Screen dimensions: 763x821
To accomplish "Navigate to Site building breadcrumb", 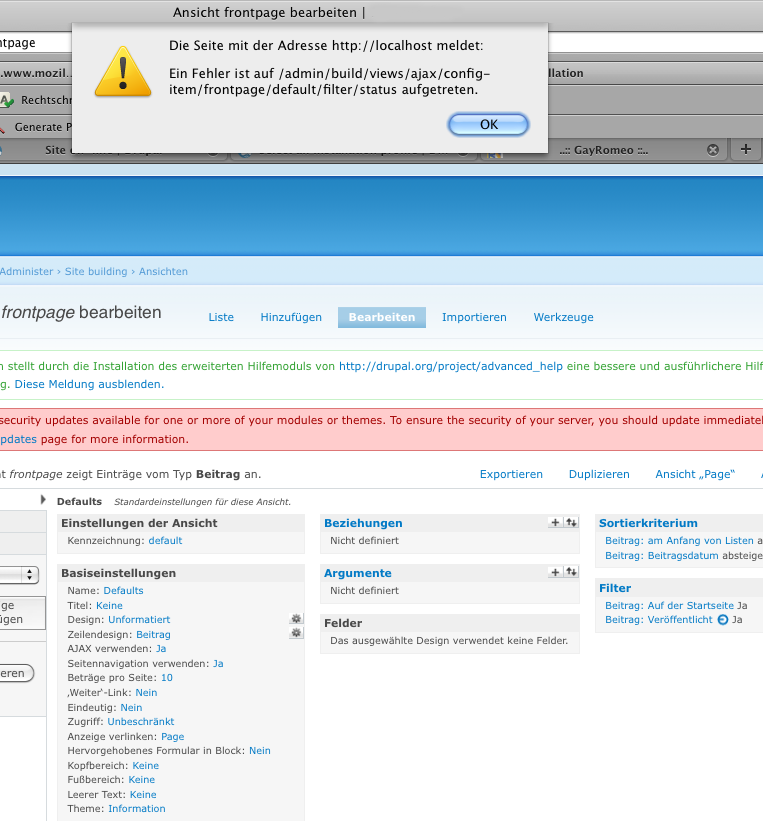I will (x=96, y=271).
